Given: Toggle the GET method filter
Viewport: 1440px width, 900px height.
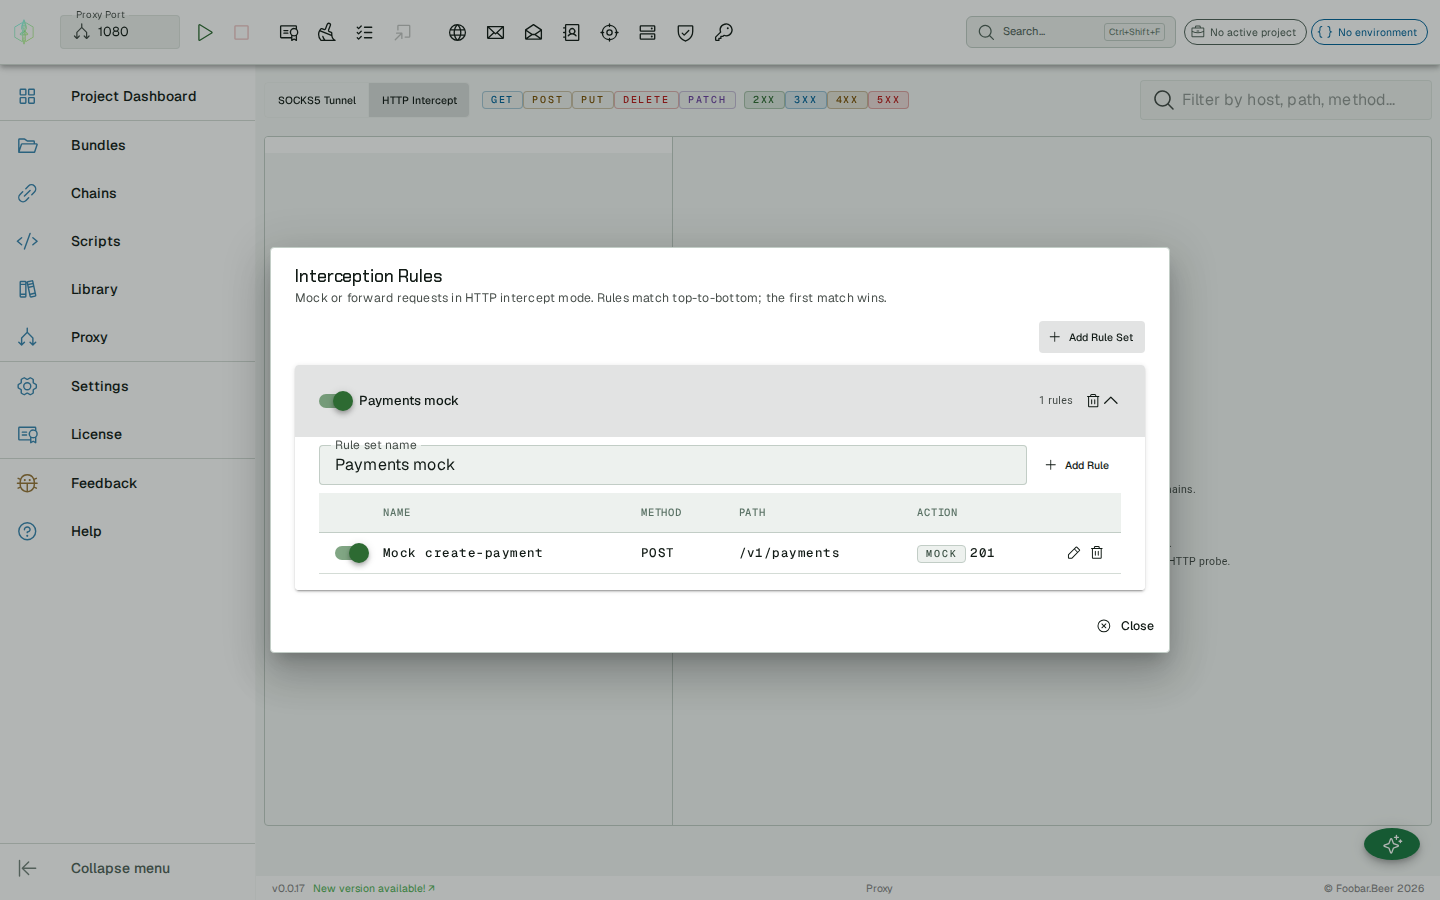Looking at the screenshot, I should pos(502,100).
